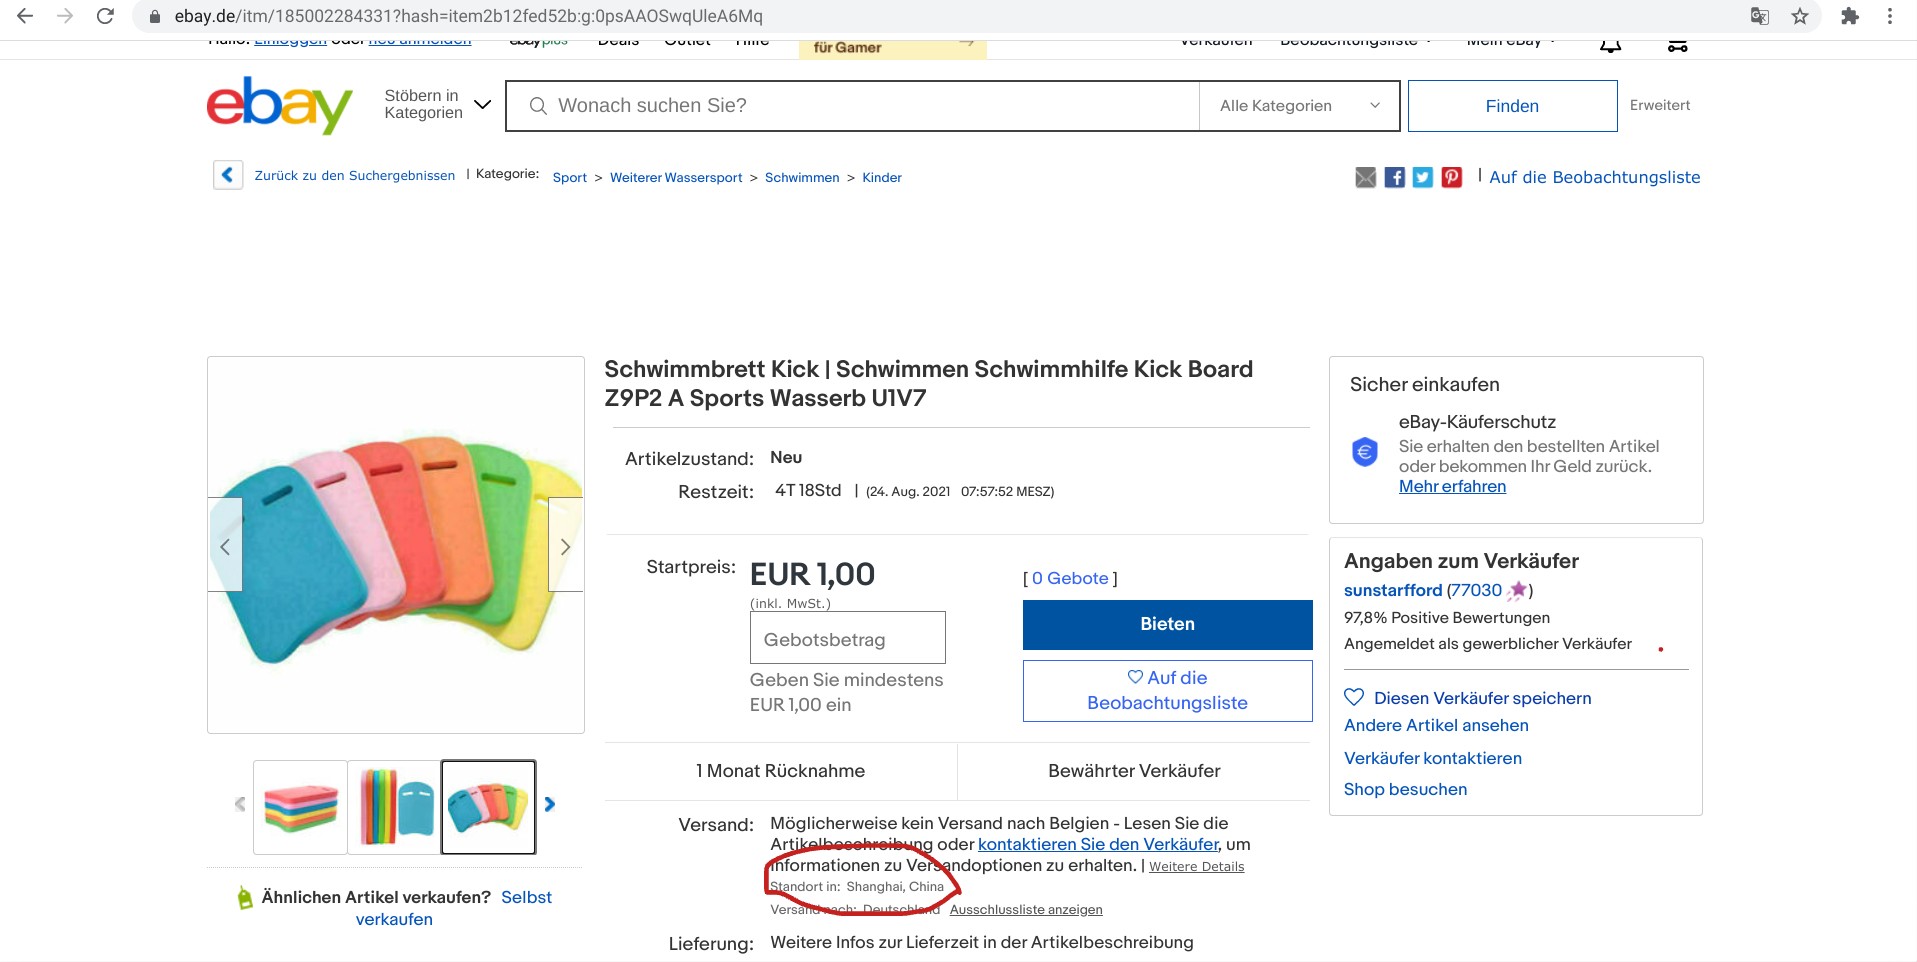The height and width of the screenshot is (962, 1917).
Task: Save this seller heart link
Action: coord(1467,698)
